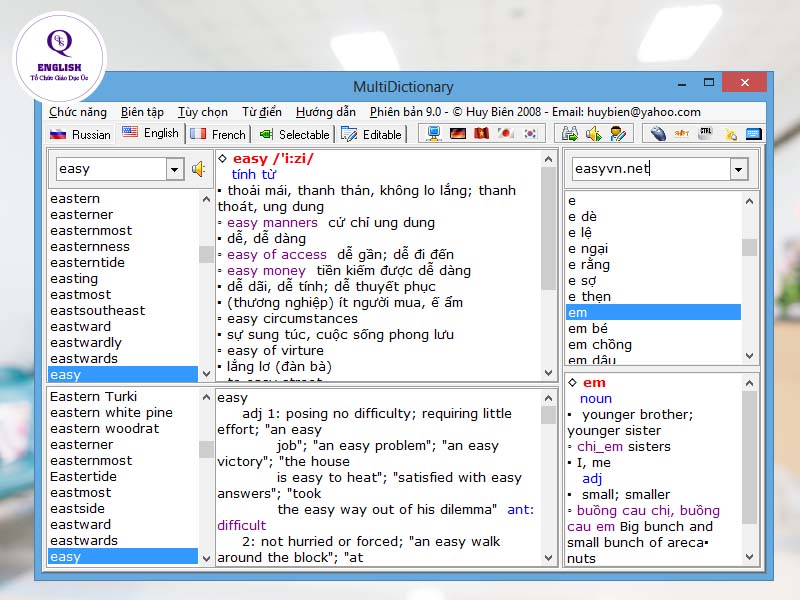Screen dimensions: 800x600
Task: Click down arrow of Vietnamese definition scrollbar
Action: point(548,372)
